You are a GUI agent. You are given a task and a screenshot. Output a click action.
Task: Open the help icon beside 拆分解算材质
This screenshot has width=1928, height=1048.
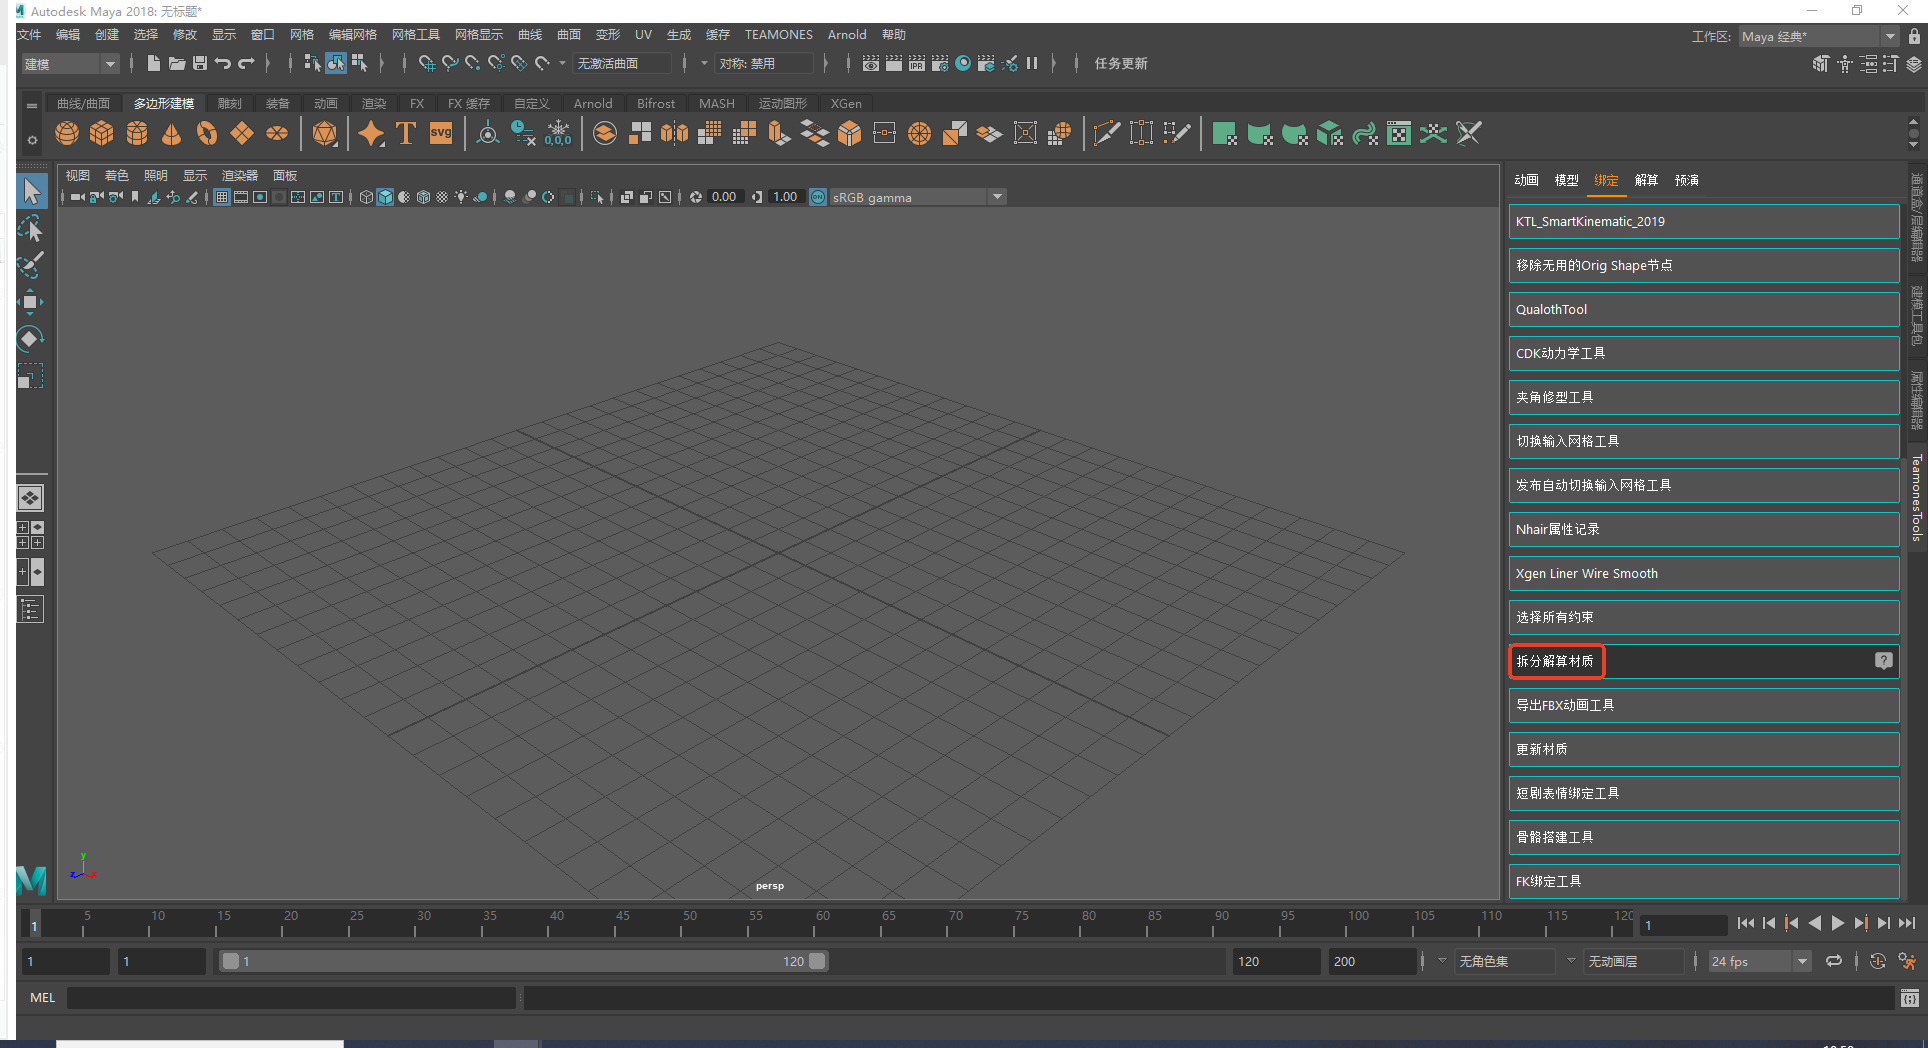(x=1883, y=661)
